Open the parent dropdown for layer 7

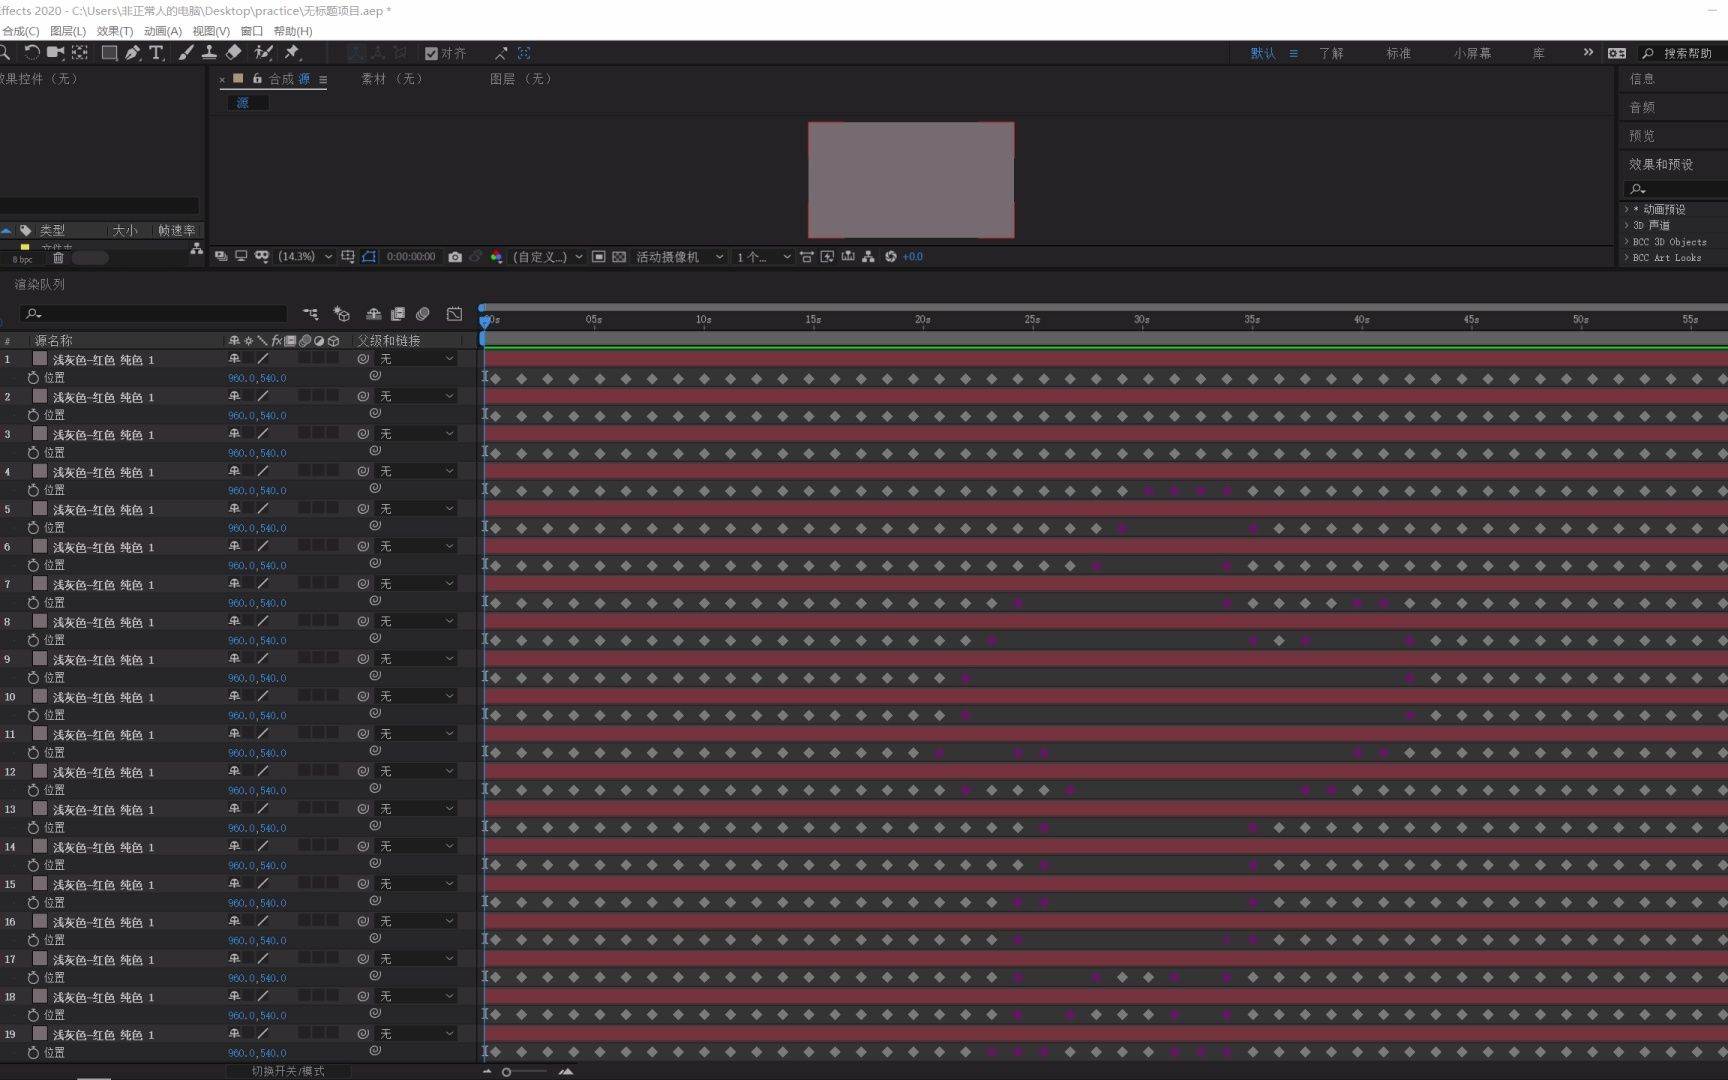pyautogui.click(x=417, y=584)
